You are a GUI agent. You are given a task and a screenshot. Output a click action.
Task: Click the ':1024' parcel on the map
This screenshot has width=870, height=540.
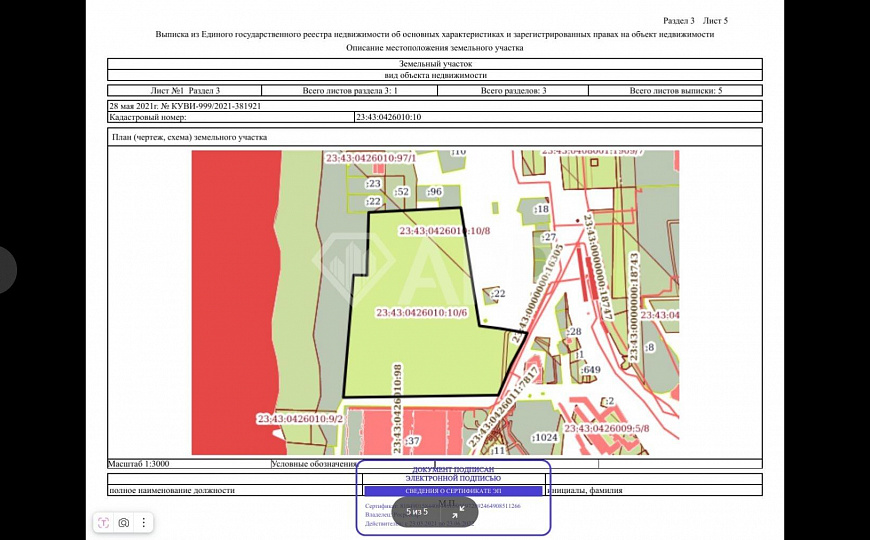[x=545, y=437]
